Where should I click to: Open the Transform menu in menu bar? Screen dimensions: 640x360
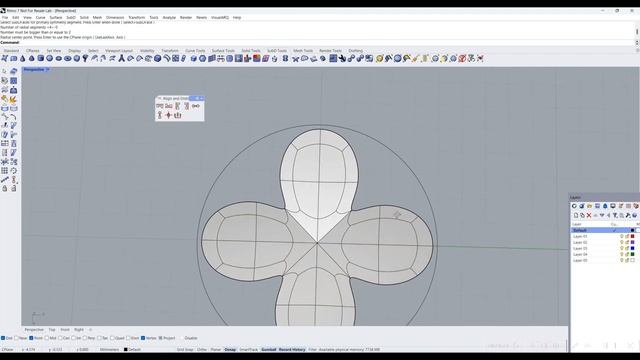136,18
